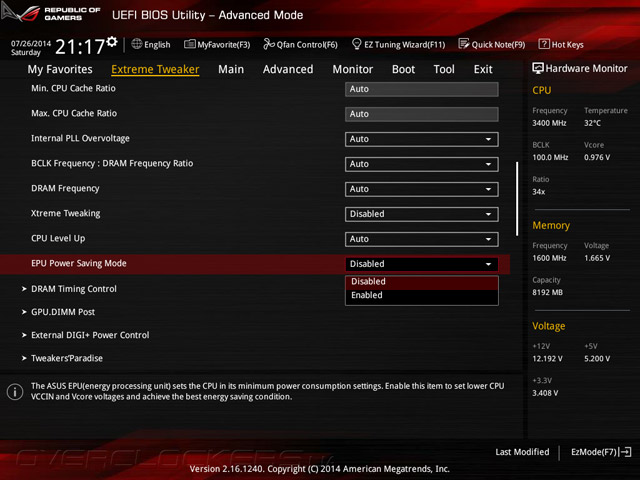Image resolution: width=640 pixels, height=480 pixels.
Task: Click the ROG Republic of Gamers logo
Action: coord(51,13)
